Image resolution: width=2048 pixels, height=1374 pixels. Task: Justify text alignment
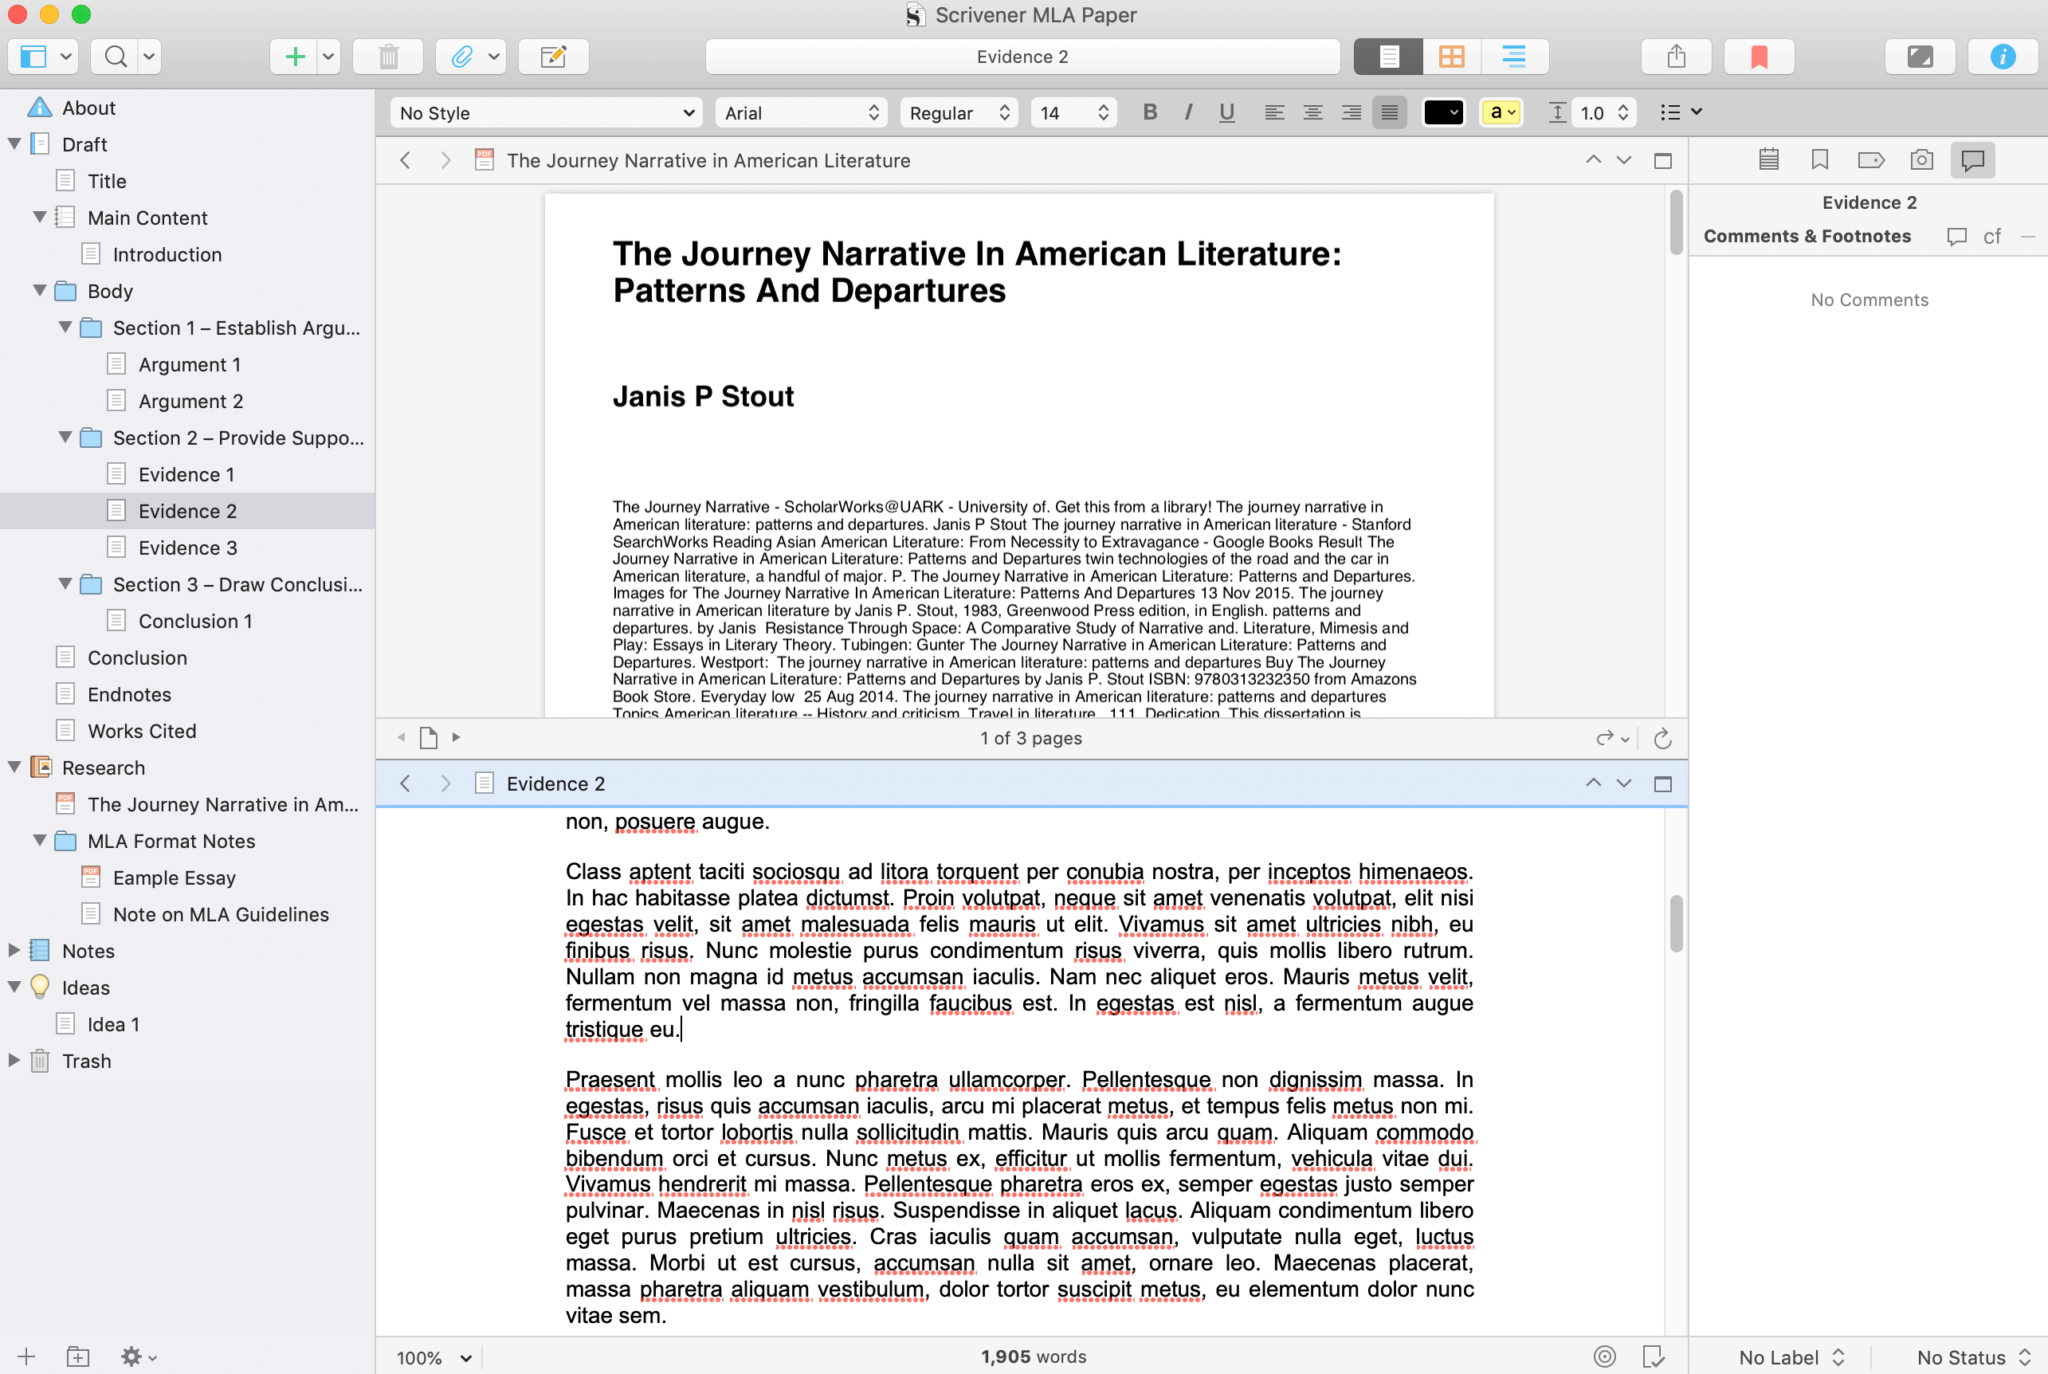pyautogui.click(x=1389, y=112)
